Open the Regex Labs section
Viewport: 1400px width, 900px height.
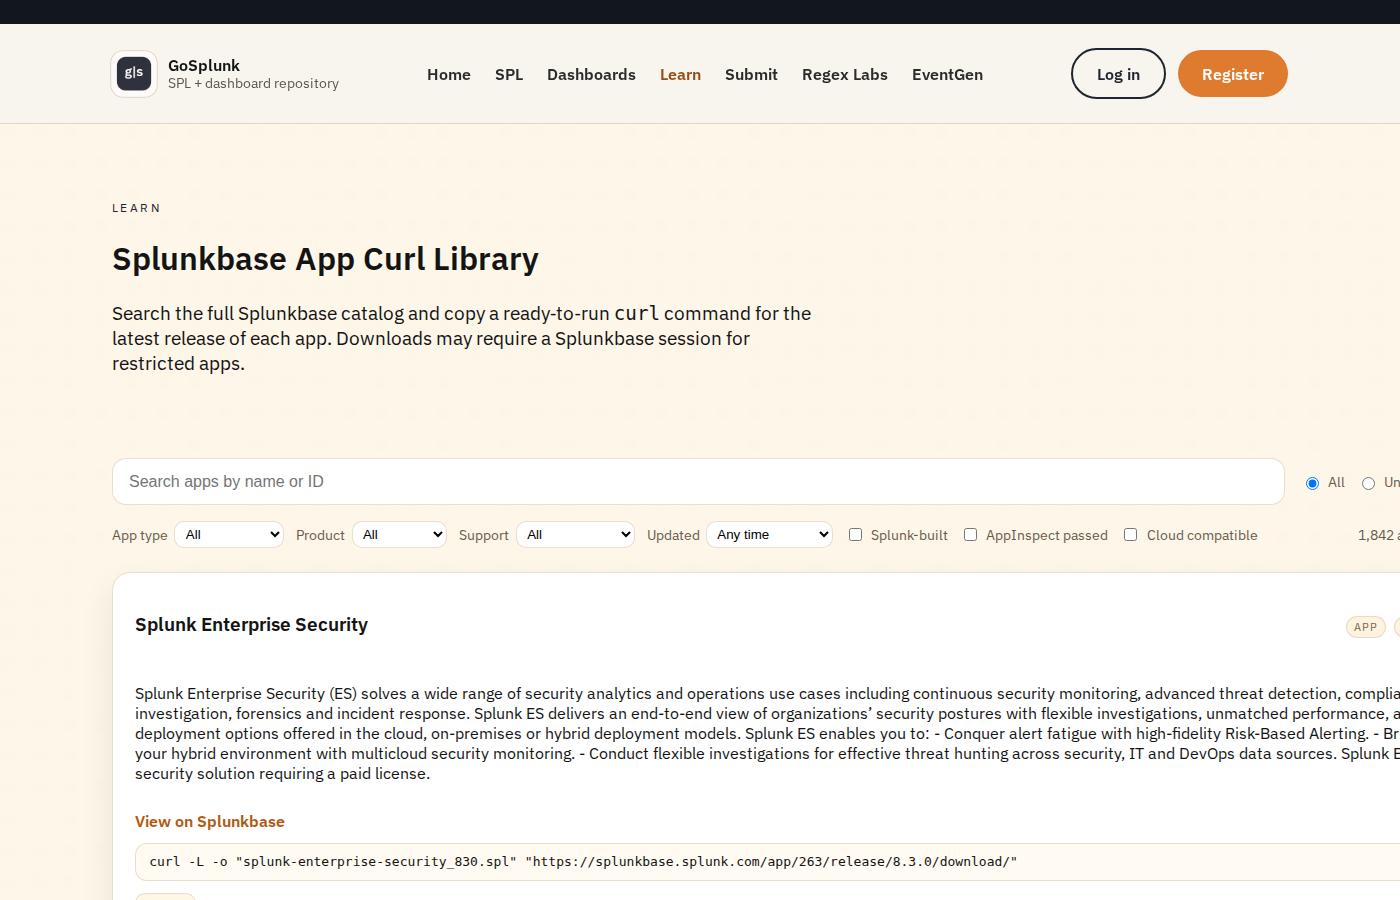click(844, 74)
